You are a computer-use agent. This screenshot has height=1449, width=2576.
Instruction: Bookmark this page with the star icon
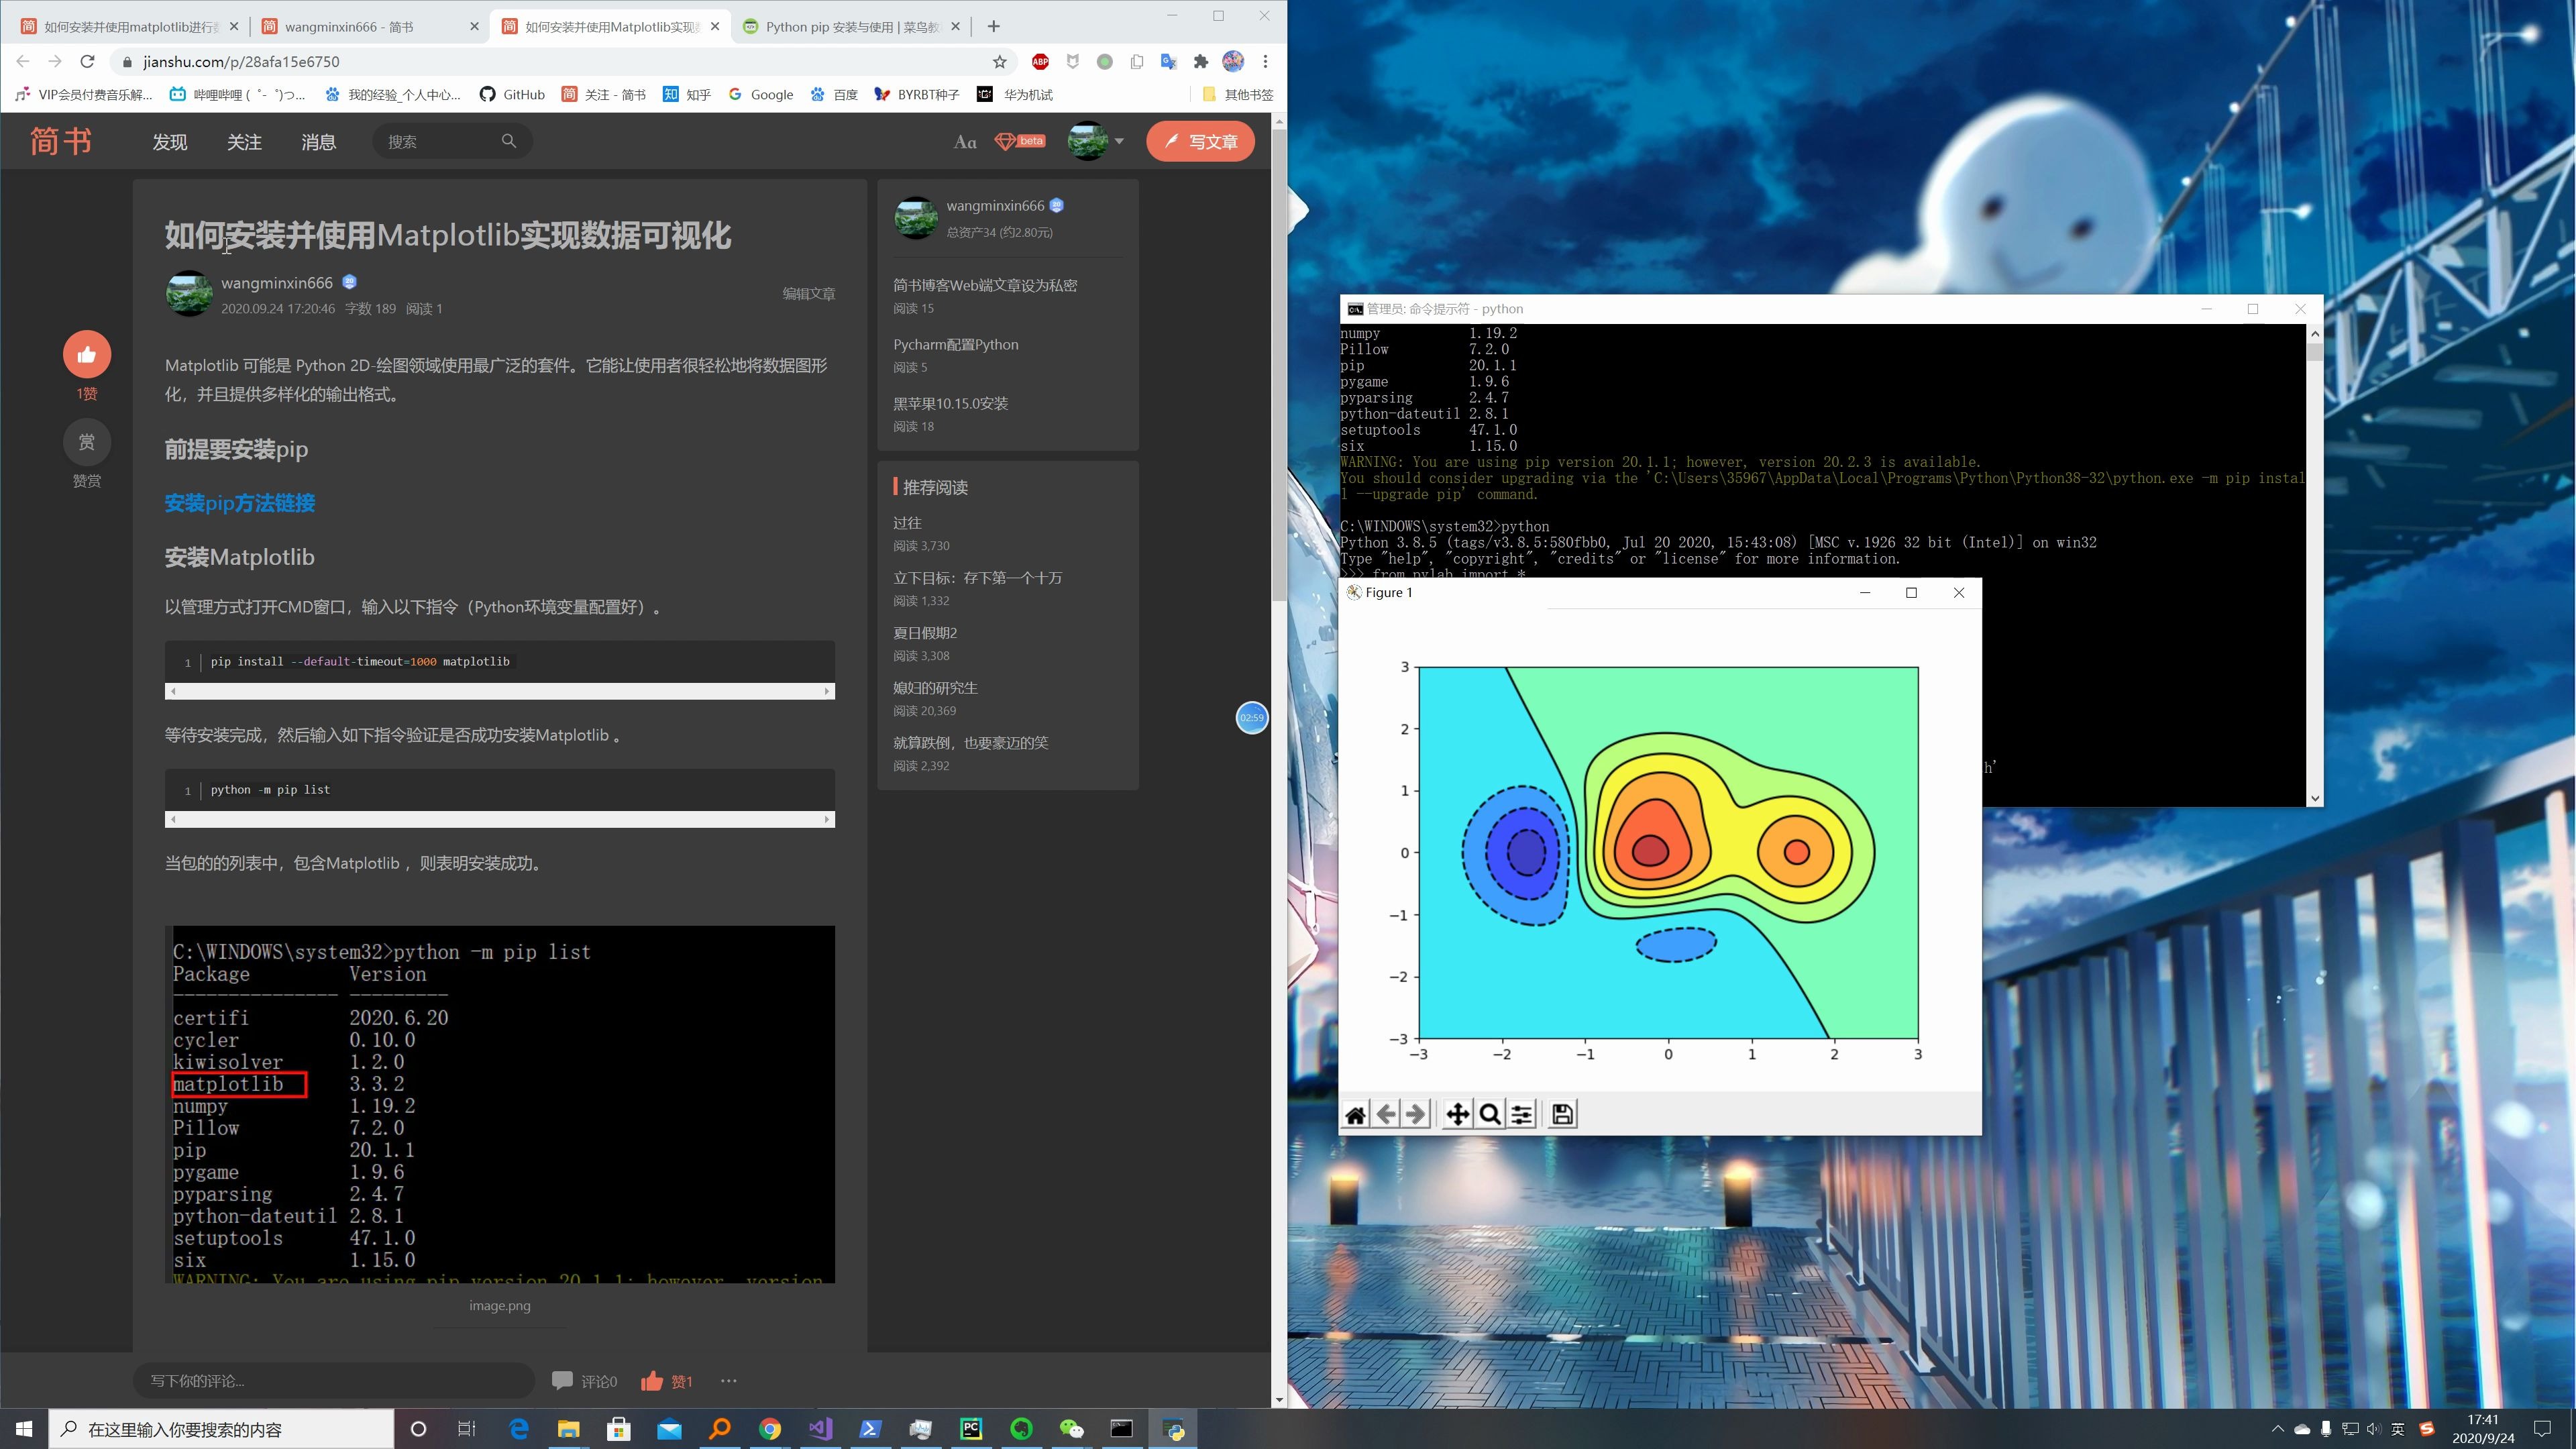pyautogui.click(x=999, y=62)
